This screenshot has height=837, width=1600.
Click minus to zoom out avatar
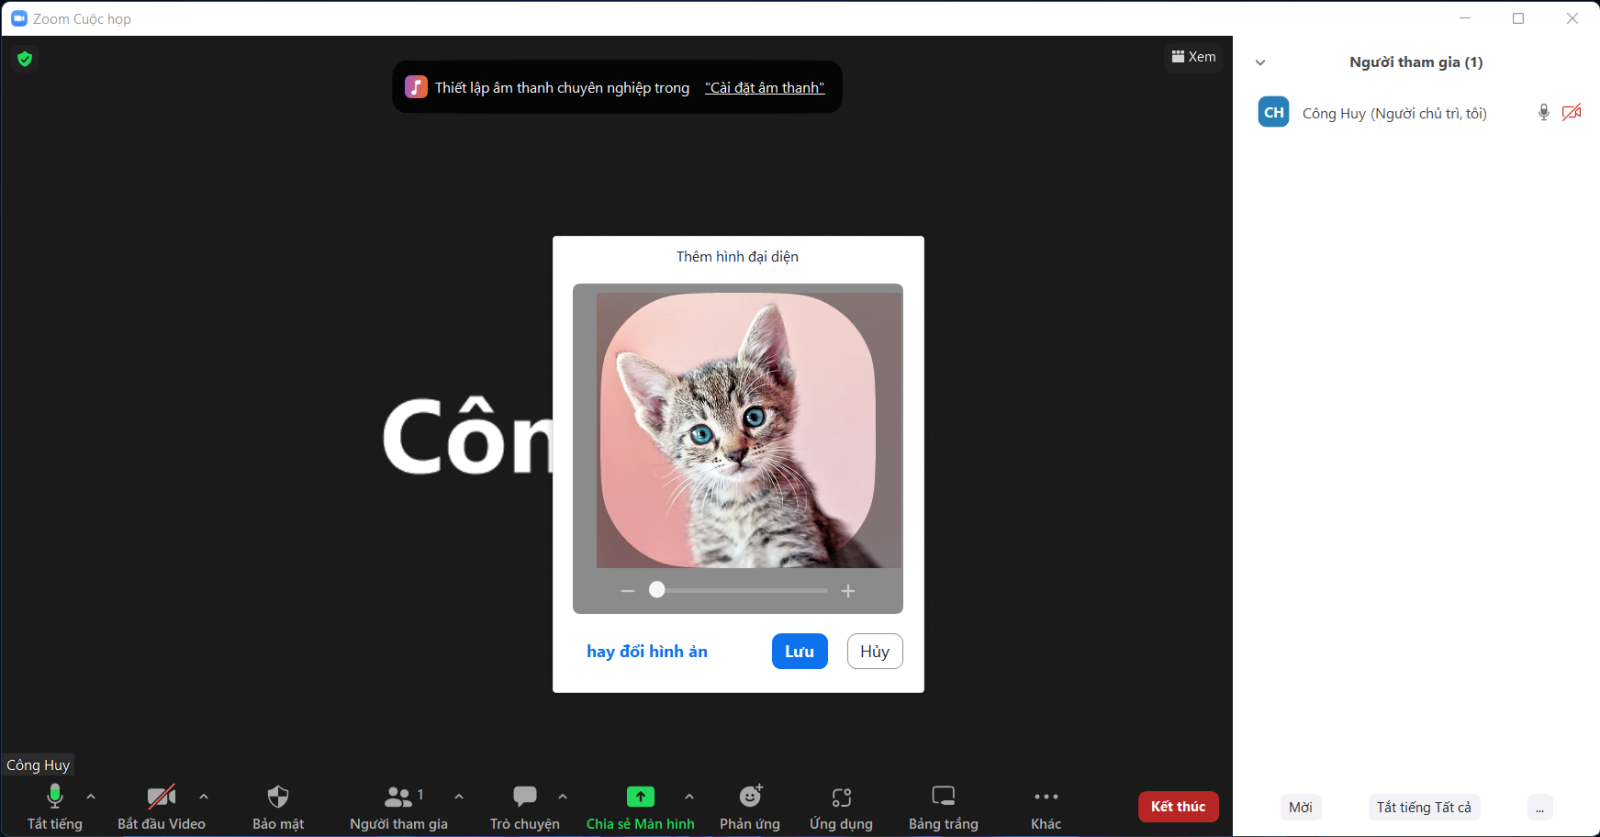(628, 591)
